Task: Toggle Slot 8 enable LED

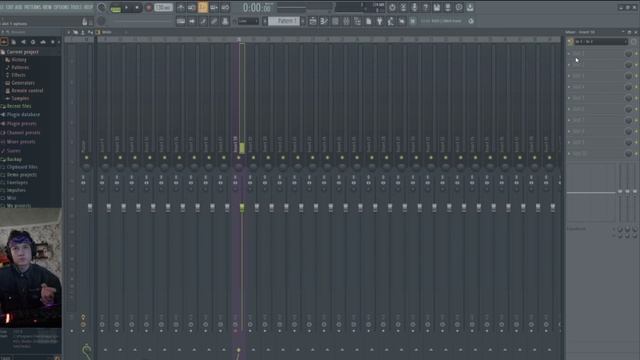Action: tap(636, 131)
